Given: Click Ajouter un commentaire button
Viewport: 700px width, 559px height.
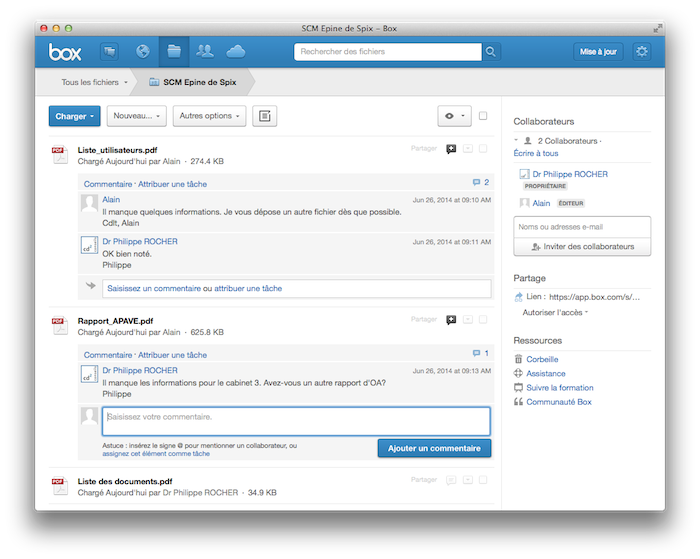Looking at the screenshot, I should coord(434,449).
